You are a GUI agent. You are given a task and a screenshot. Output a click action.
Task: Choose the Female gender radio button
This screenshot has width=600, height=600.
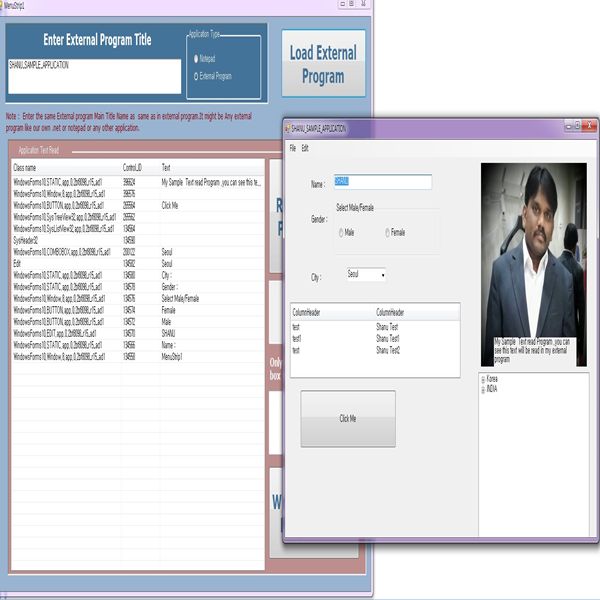(x=387, y=232)
